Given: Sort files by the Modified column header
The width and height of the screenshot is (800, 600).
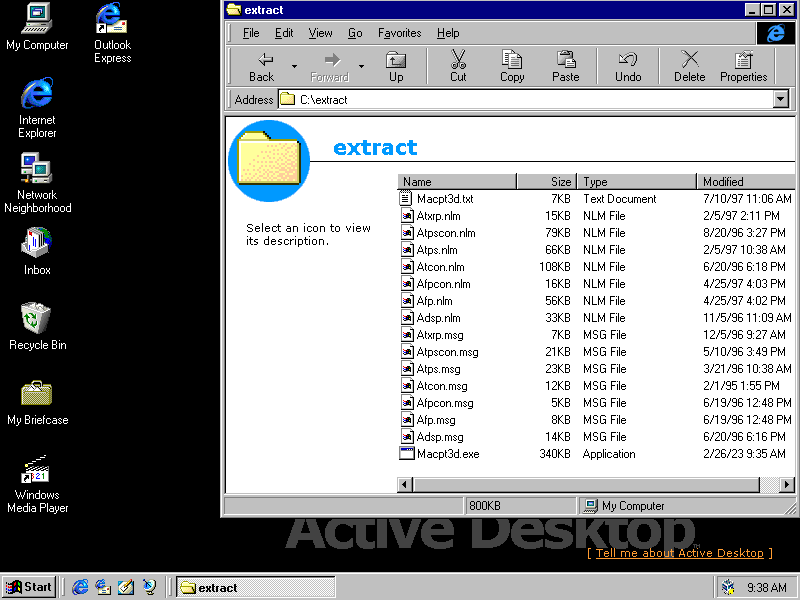Looking at the screenshot, I should [745, 182].
